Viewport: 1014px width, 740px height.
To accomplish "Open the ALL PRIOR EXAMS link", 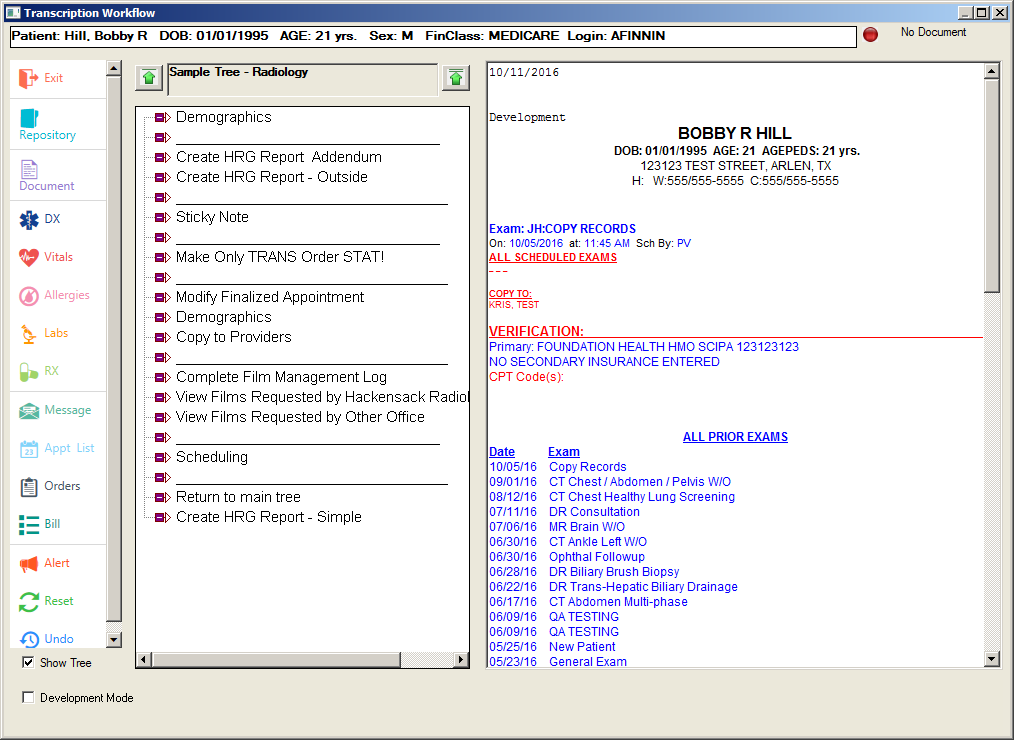I will click(x=735, y=437).
